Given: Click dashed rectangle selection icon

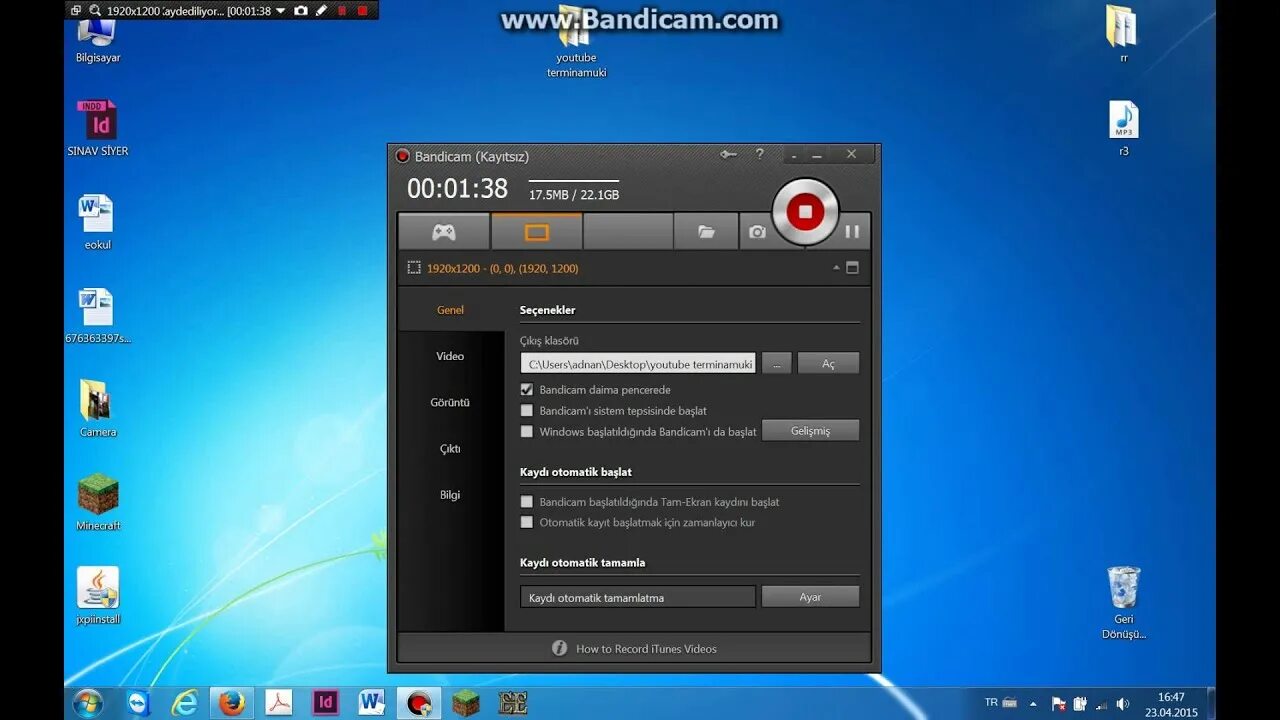Looking at the screenshot, I should 414,268.
